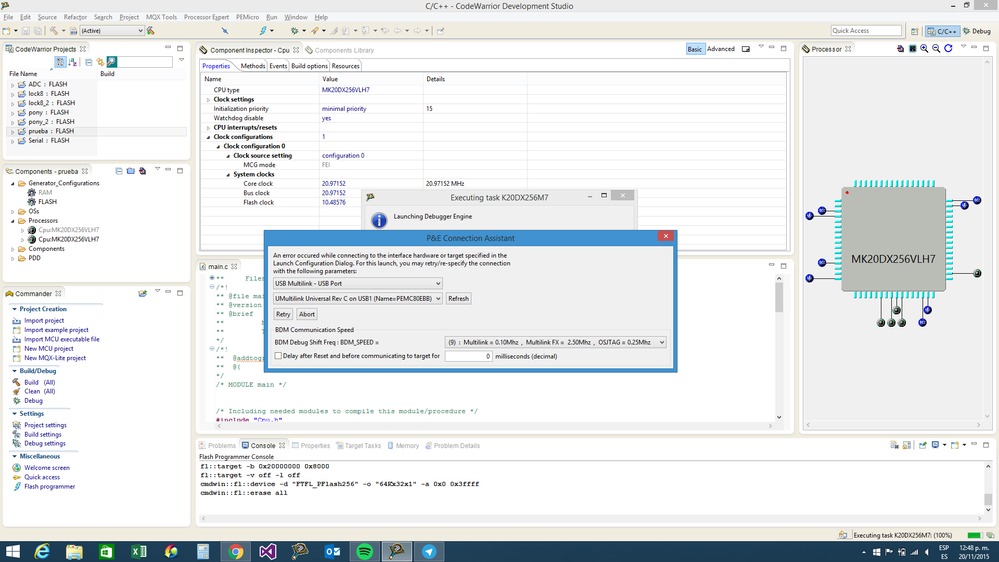This screenshot has height=562, width=999.
Task: Click the Windows Start button
Action: click(x=12, y=552)
